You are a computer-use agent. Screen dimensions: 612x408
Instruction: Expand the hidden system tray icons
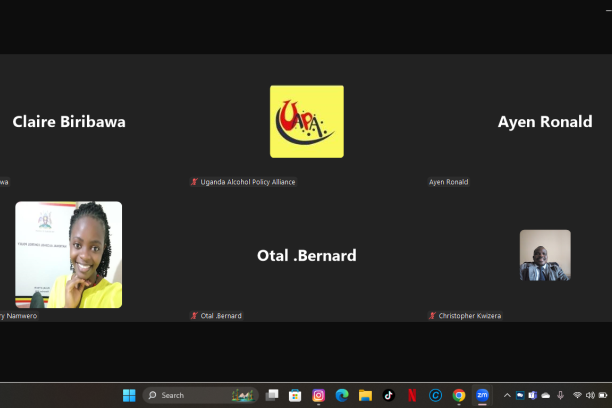(x=507, y=395)
